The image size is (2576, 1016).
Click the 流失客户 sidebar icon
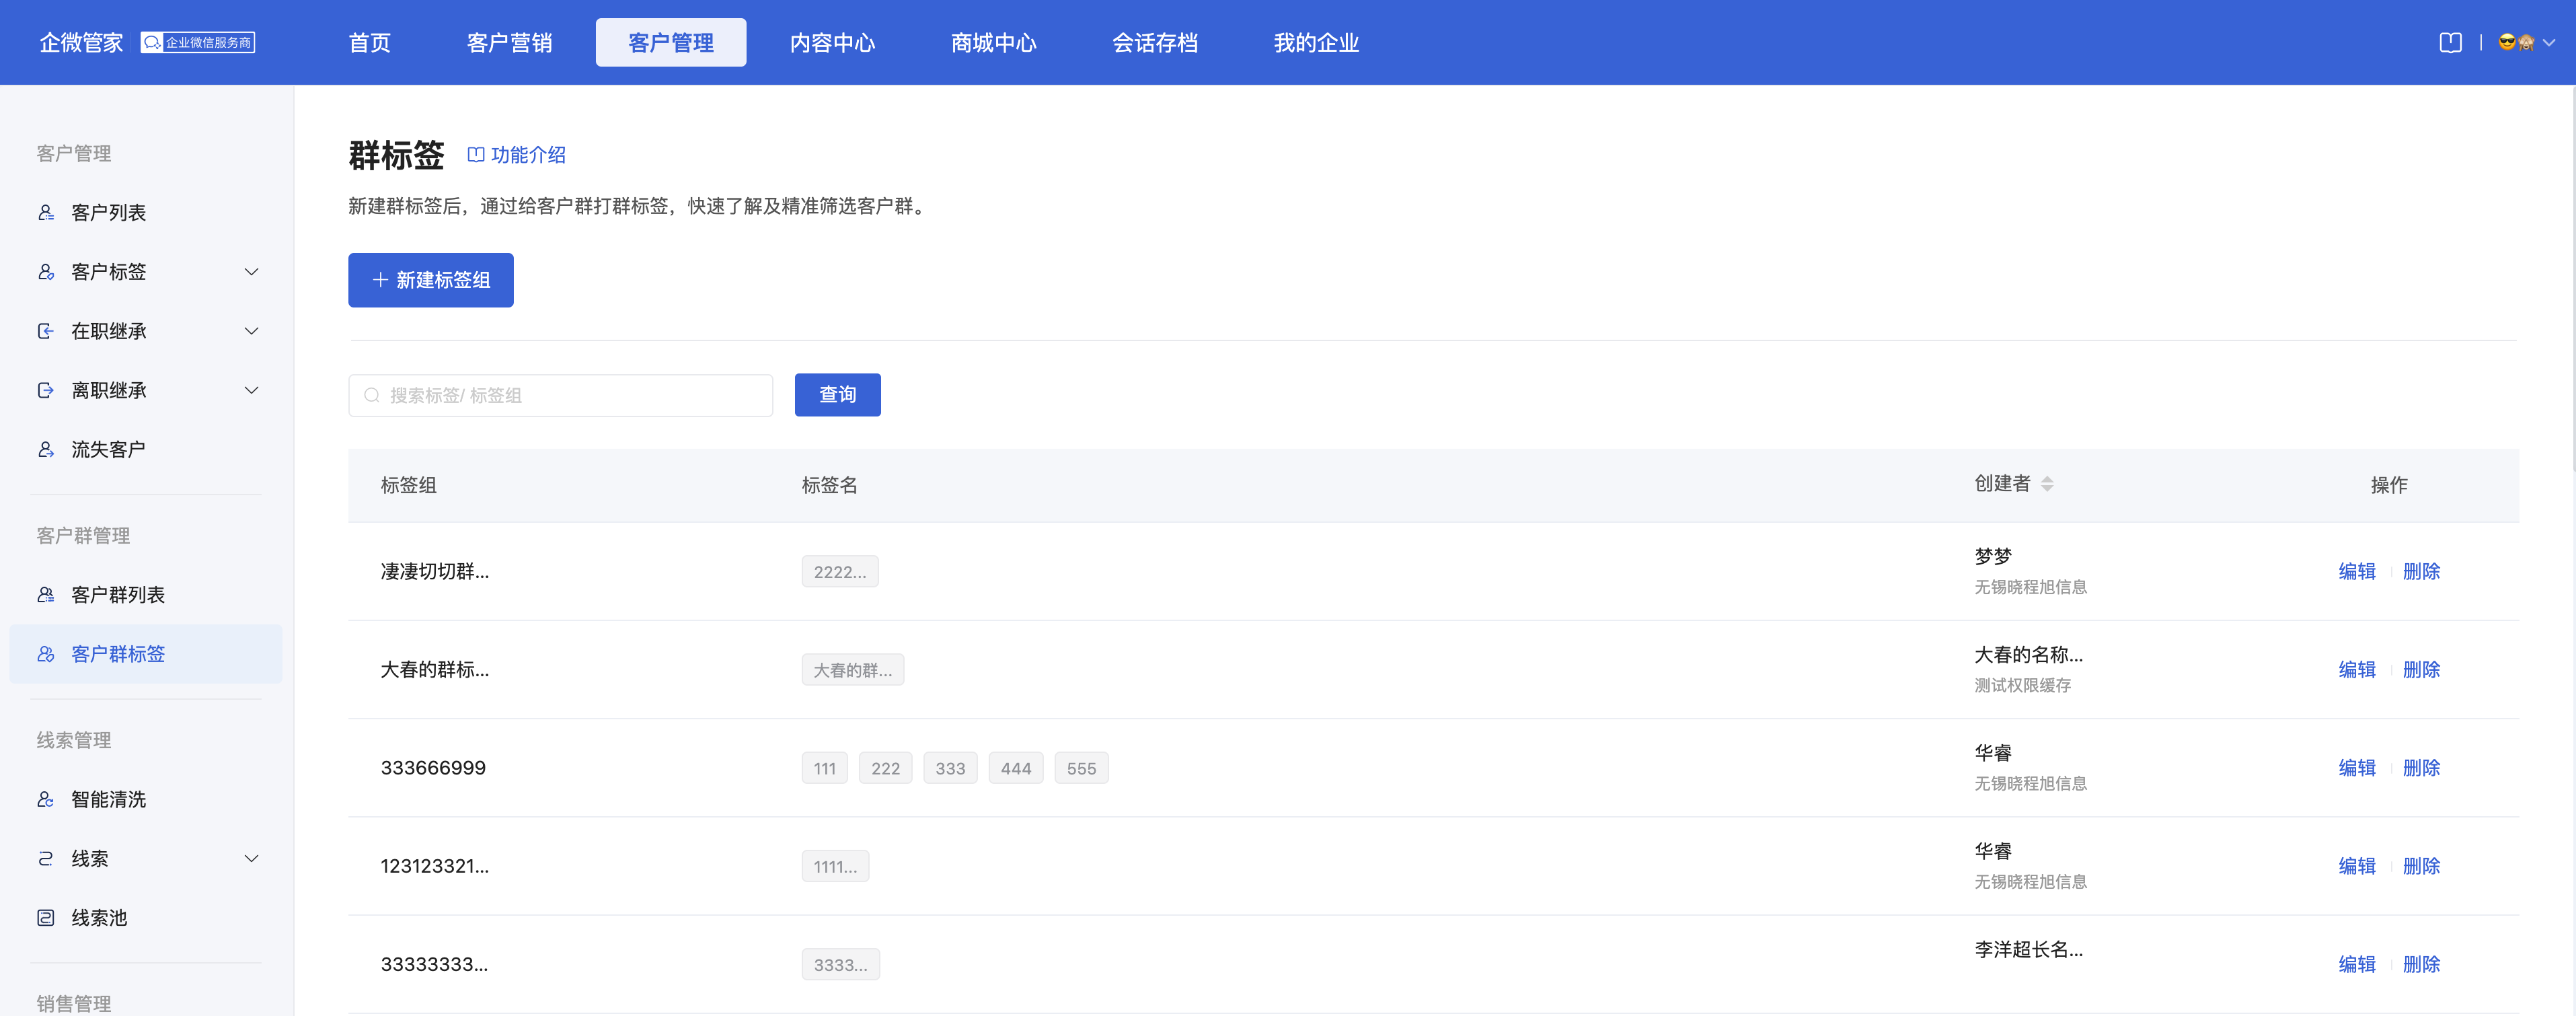coord(46,449)
